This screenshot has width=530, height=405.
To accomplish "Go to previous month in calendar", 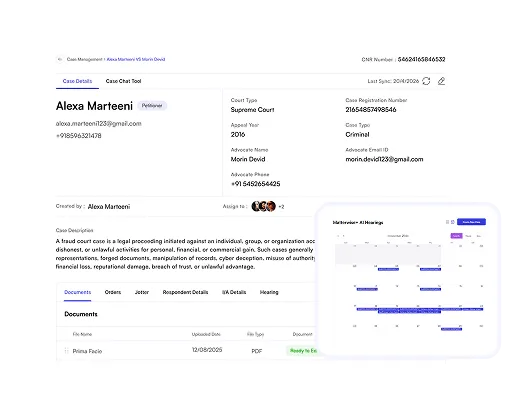I will (x=338, y=236).
